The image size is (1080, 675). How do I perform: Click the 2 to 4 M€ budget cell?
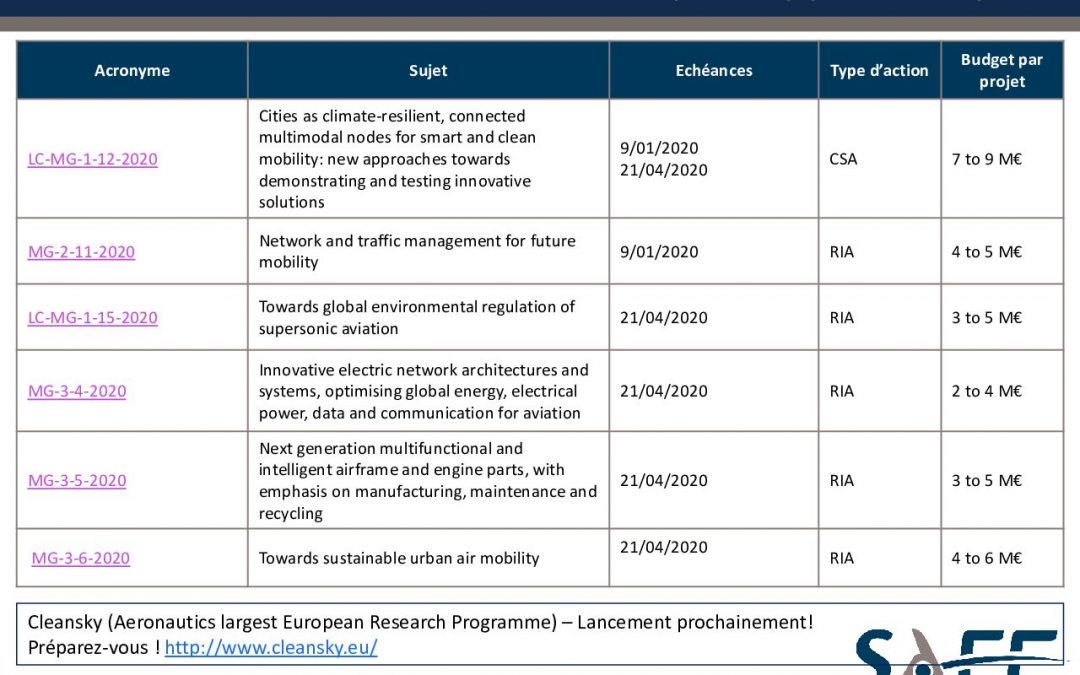pyautogui.click(x=986, y=391)
